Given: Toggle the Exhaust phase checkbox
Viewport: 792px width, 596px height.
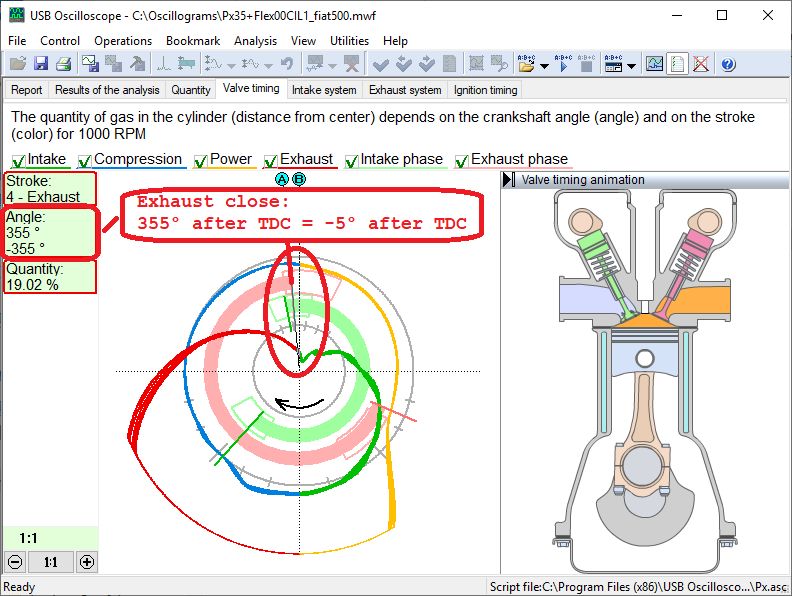Looking at the screenshot, I should [x=462, y=160].
